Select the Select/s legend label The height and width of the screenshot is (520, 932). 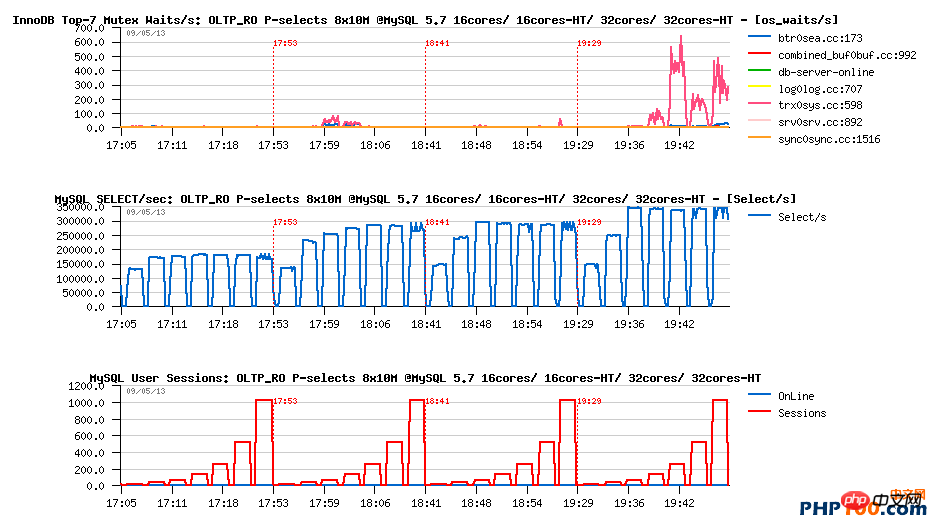(802, 218)
